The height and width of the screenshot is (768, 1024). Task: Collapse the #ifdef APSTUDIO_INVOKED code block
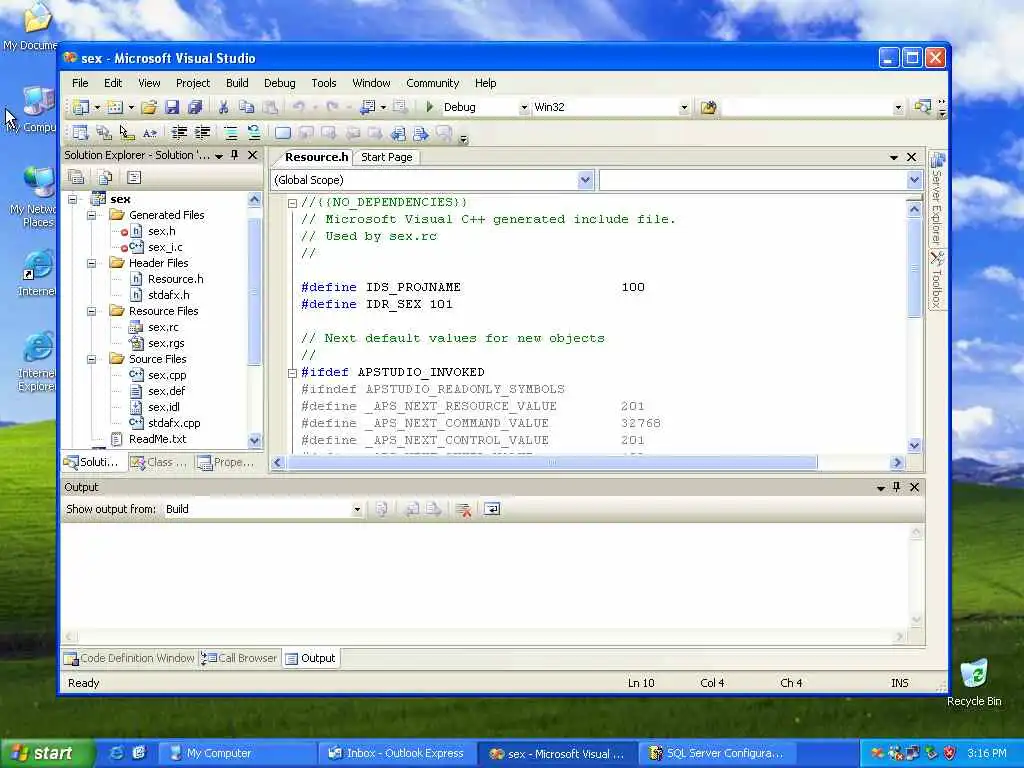pos(293,373)
